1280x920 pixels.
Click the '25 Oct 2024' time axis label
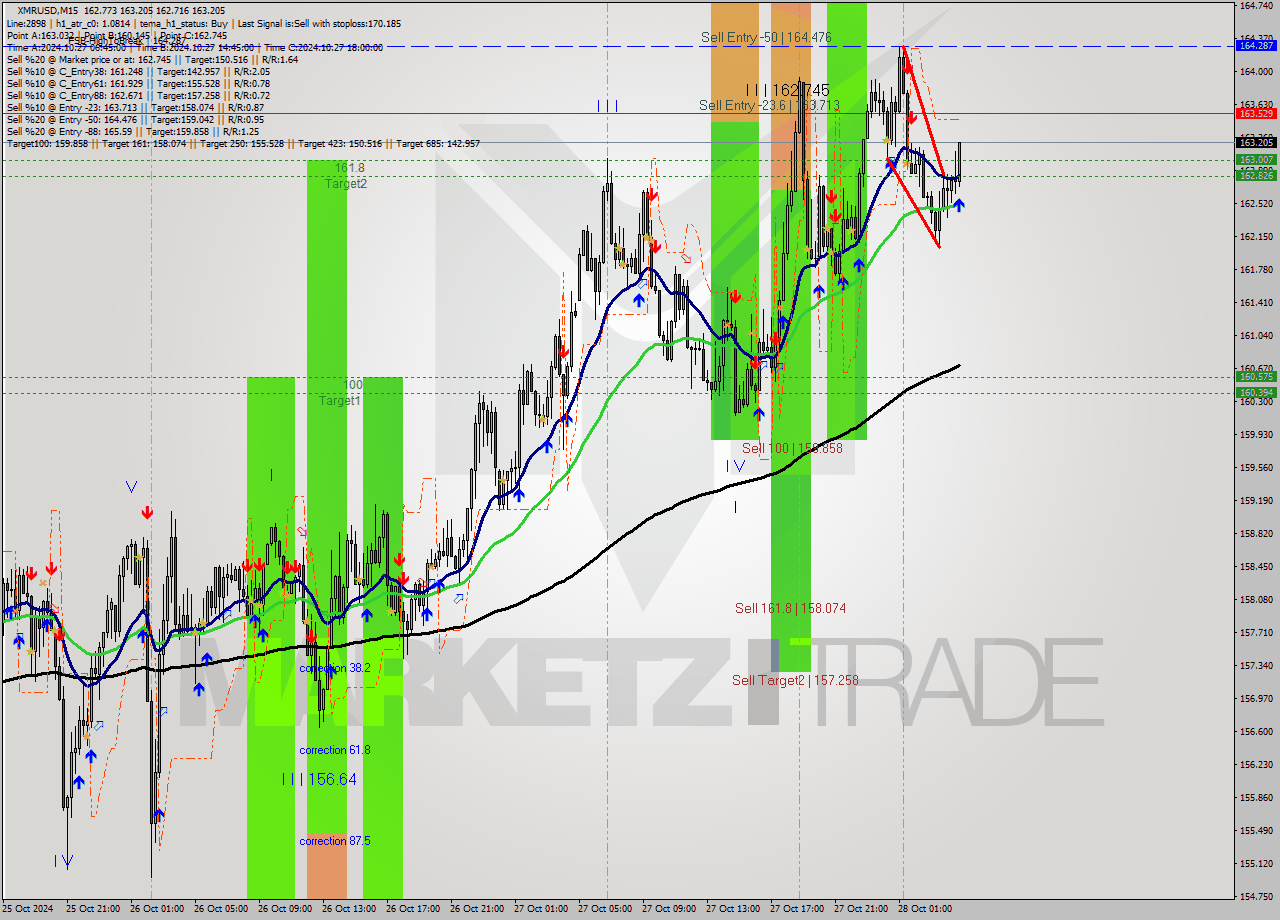click(28, 909)
